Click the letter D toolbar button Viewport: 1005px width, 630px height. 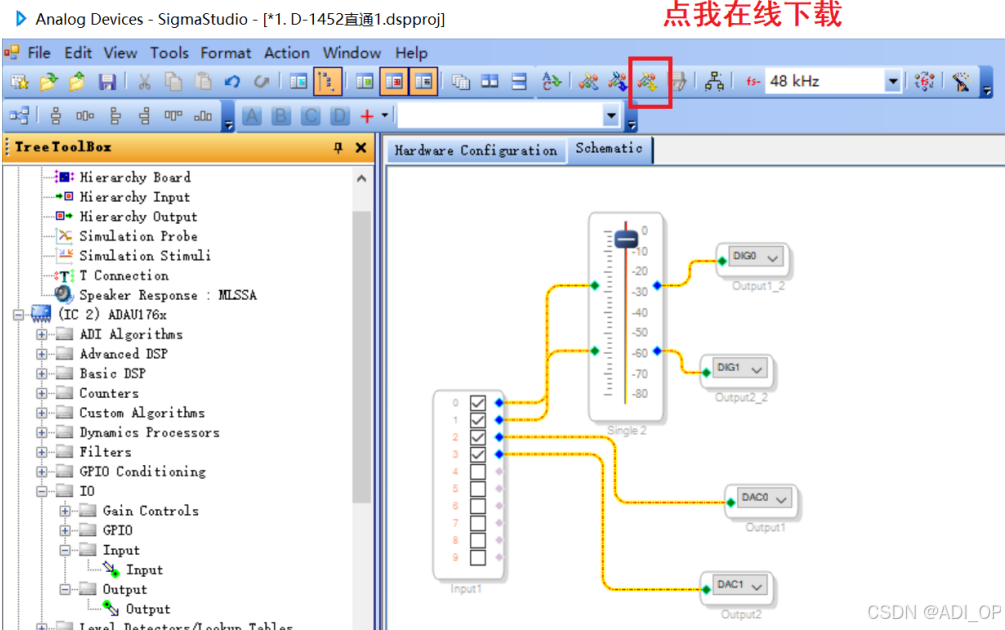click(340, 116)
